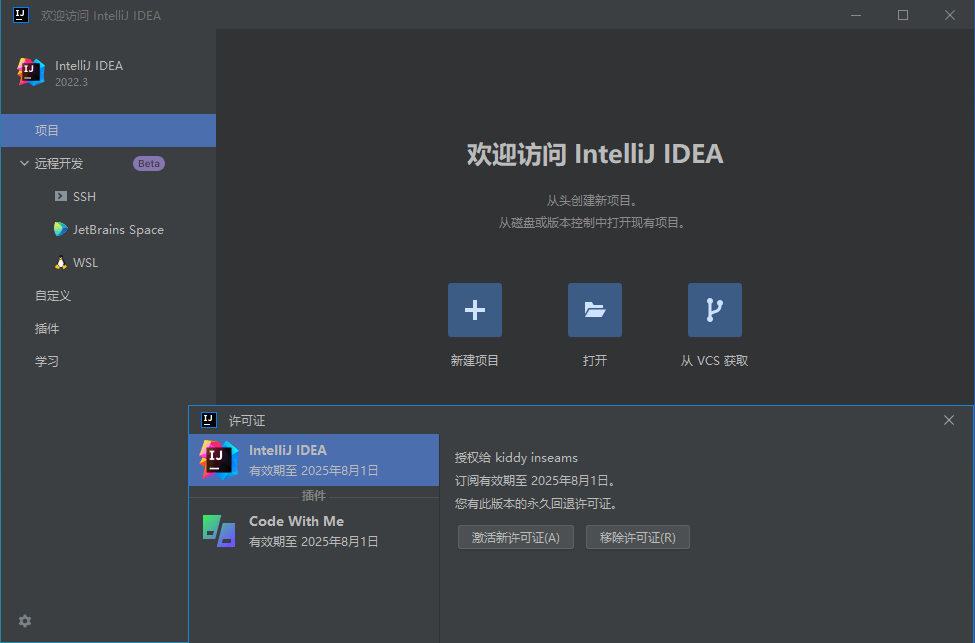Click the IJ icon in license dialog title
Image resolution: width=975 pixels, height=643 pixels.
click(x=209, y=420)
